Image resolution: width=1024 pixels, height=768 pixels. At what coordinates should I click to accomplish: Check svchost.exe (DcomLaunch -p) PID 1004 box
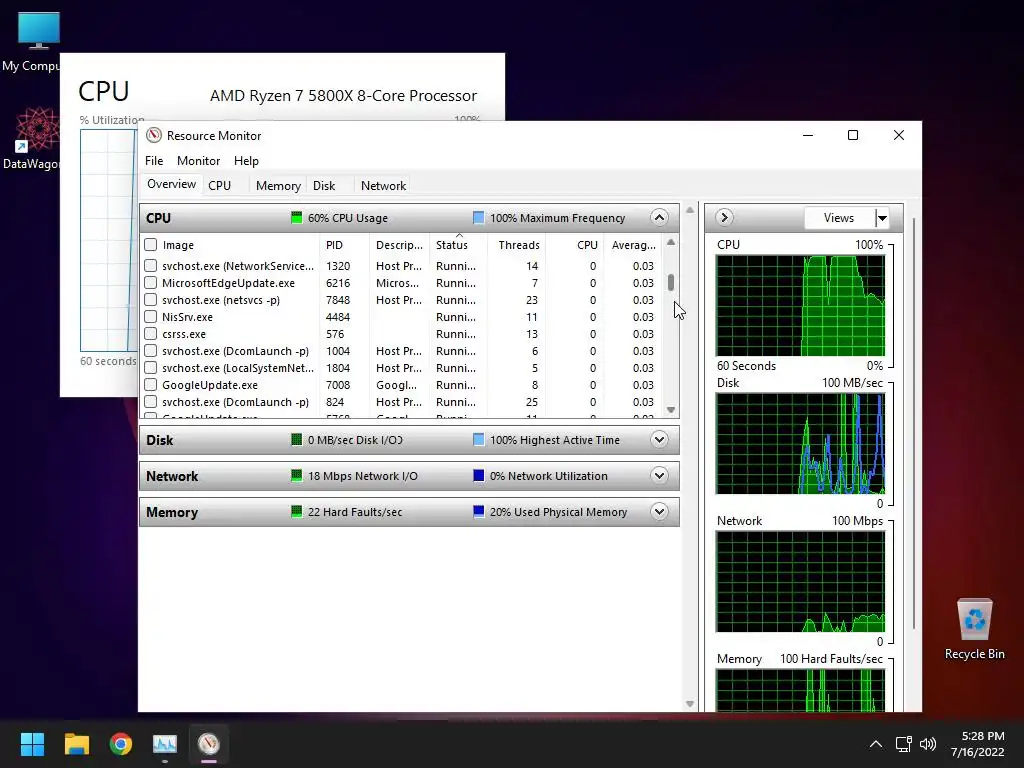(x=151, y=351)
